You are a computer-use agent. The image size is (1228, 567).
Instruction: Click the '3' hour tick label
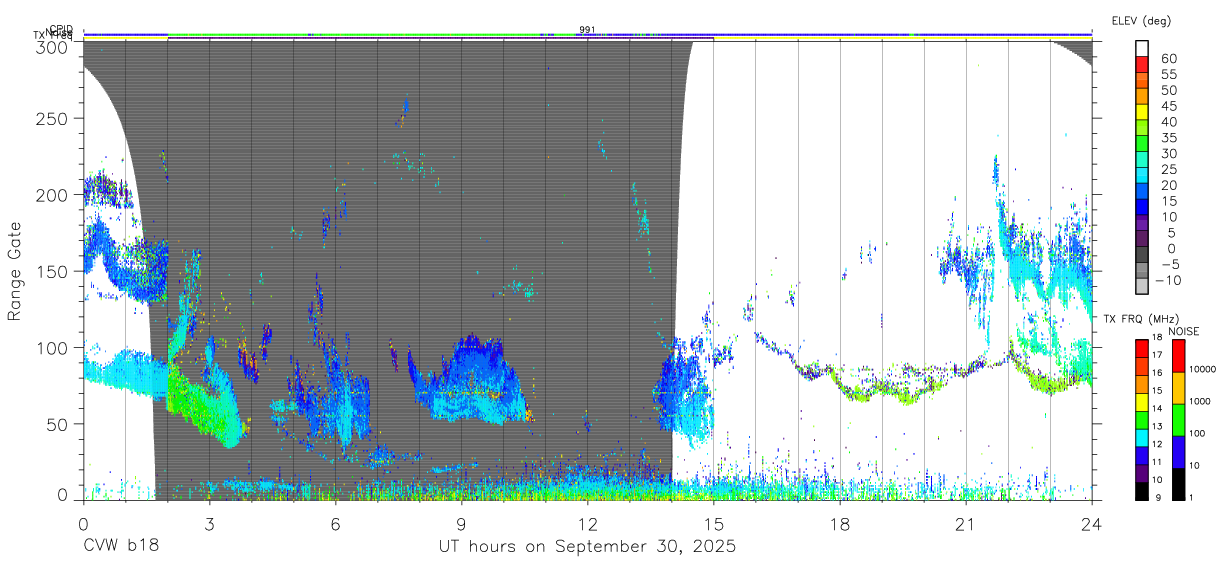(x=209, y=523)
